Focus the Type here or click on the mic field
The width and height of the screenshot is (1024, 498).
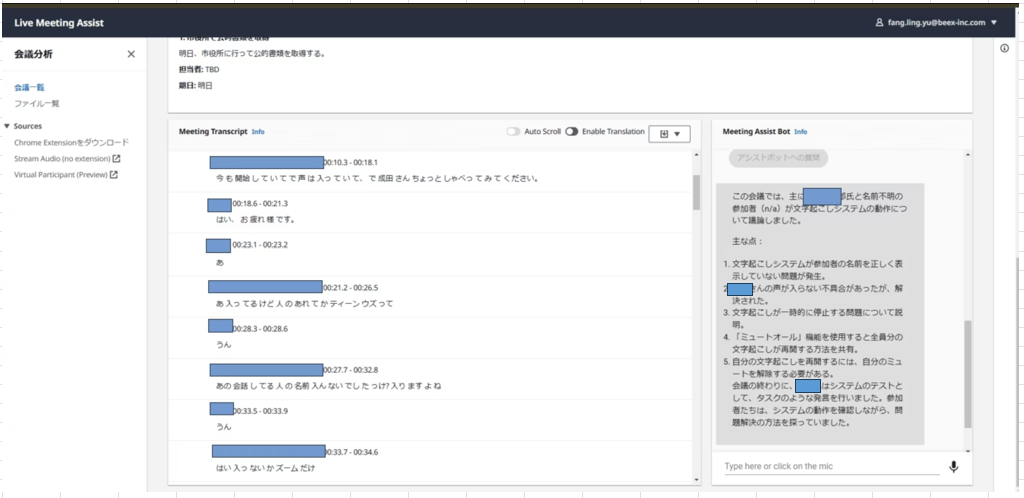click(832, 466)
